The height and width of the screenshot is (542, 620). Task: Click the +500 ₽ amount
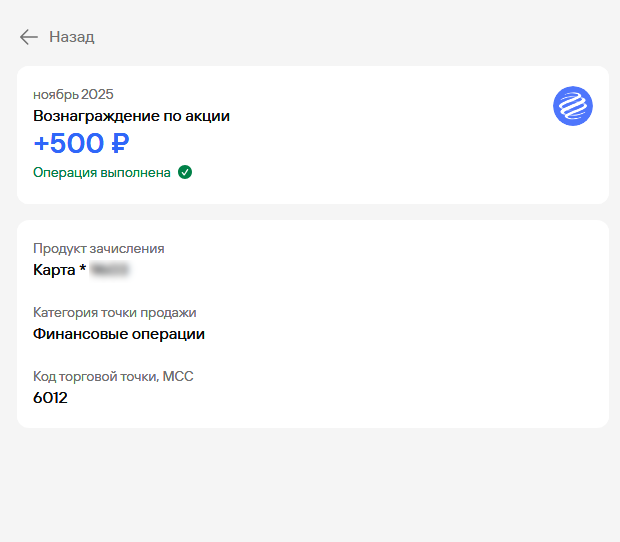click(81, 143)
